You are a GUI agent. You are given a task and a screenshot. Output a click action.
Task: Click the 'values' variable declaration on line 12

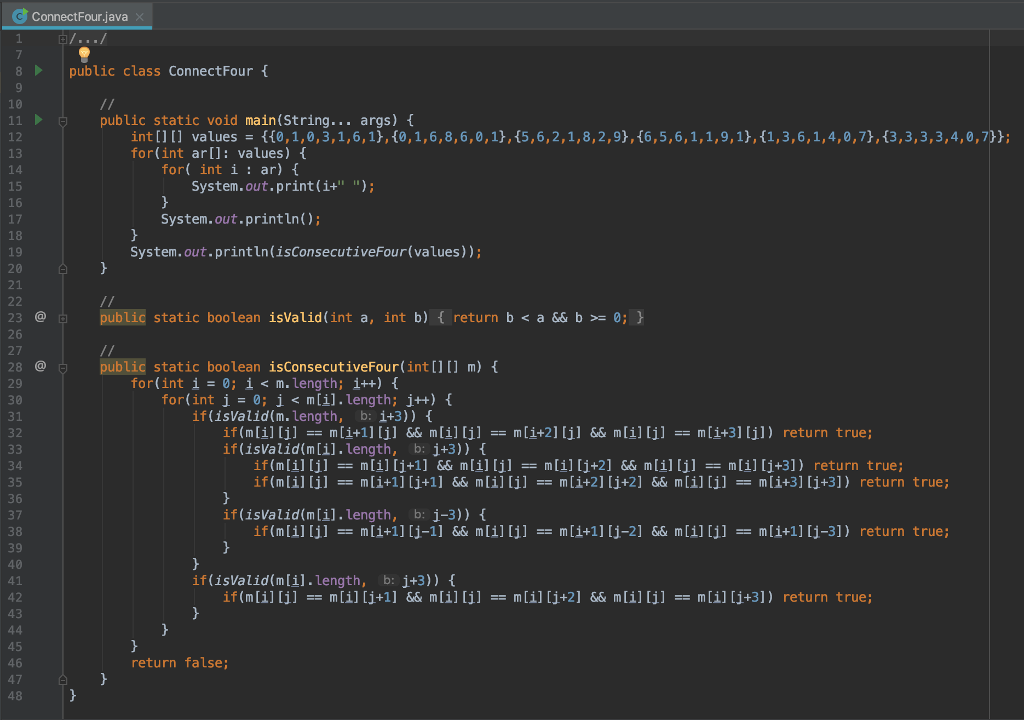coord(214,137)
